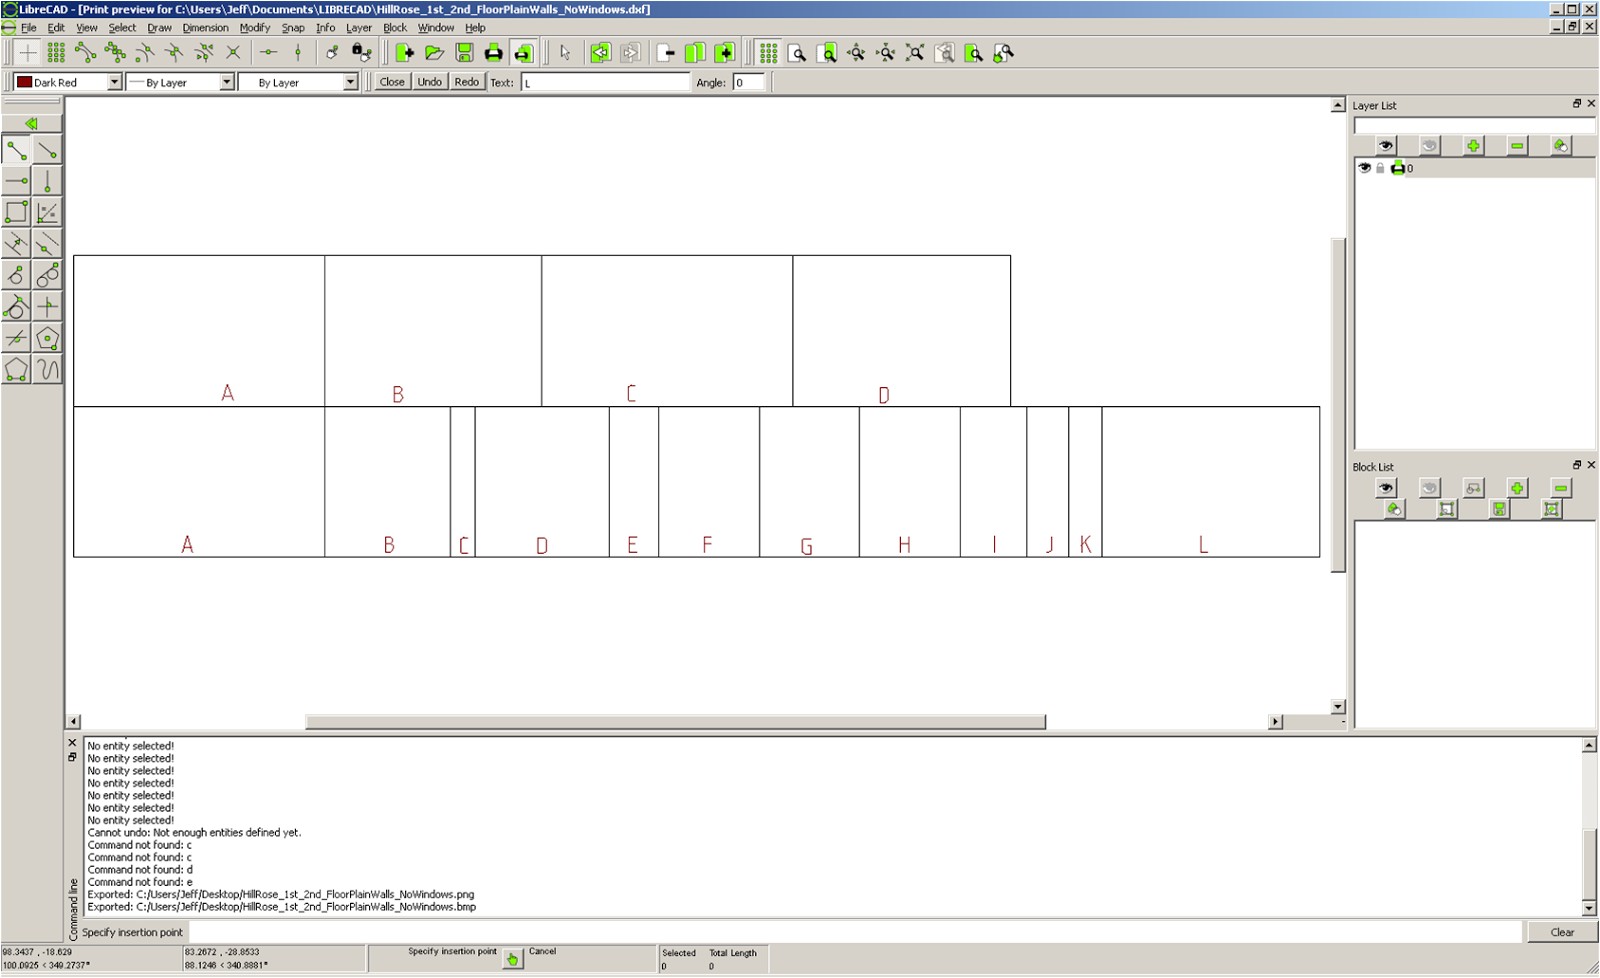Select the Spline drawing tool
Image resolution: width=1600 pixels, height=978 pixels.
click(x=46, y=370)
